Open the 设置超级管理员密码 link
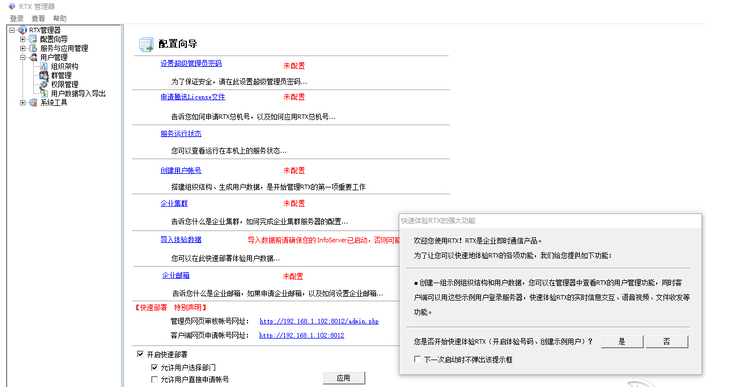The image size is (730, 387). coord(191,63)
